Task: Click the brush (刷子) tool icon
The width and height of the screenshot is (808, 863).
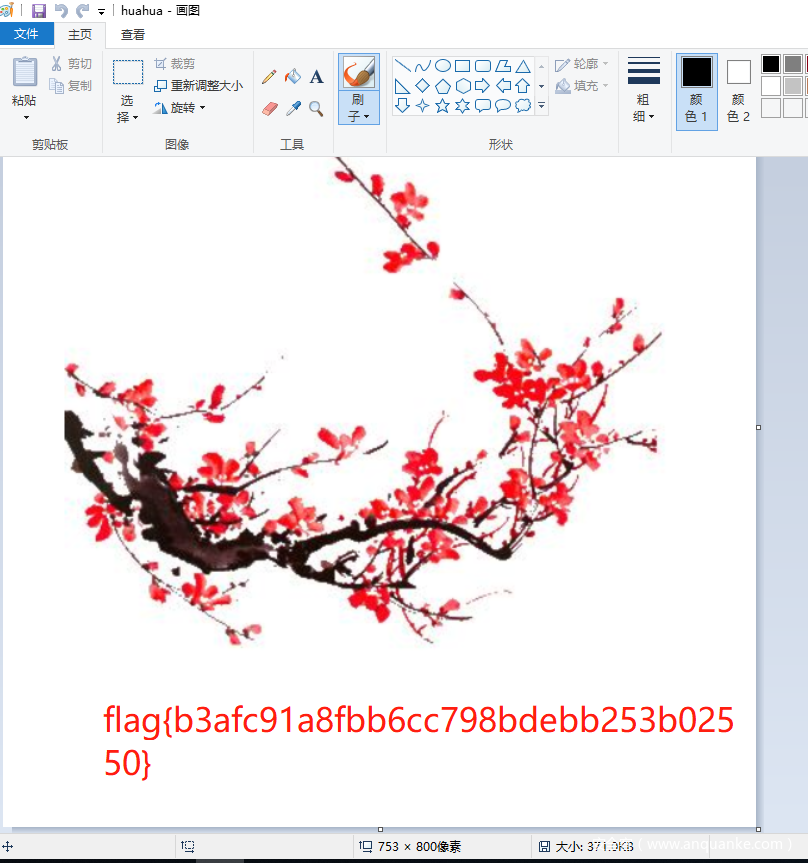Action: point(358,73)
